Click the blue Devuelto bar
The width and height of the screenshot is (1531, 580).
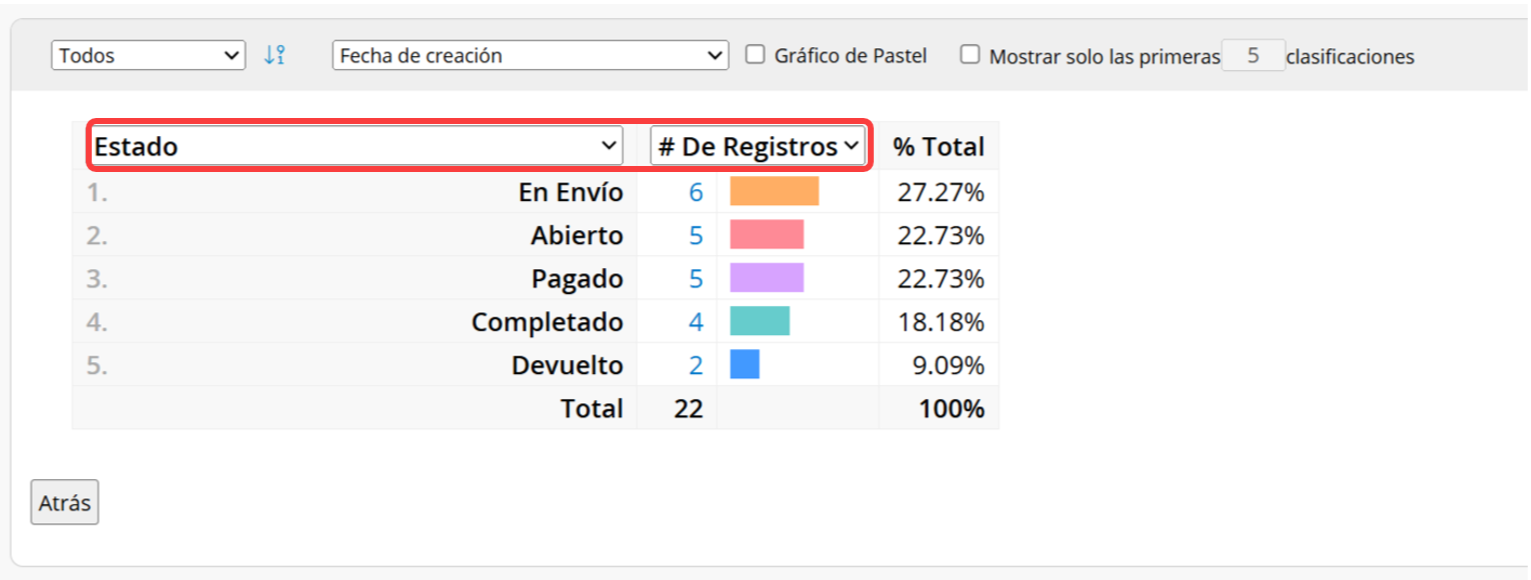coord(745,364)
